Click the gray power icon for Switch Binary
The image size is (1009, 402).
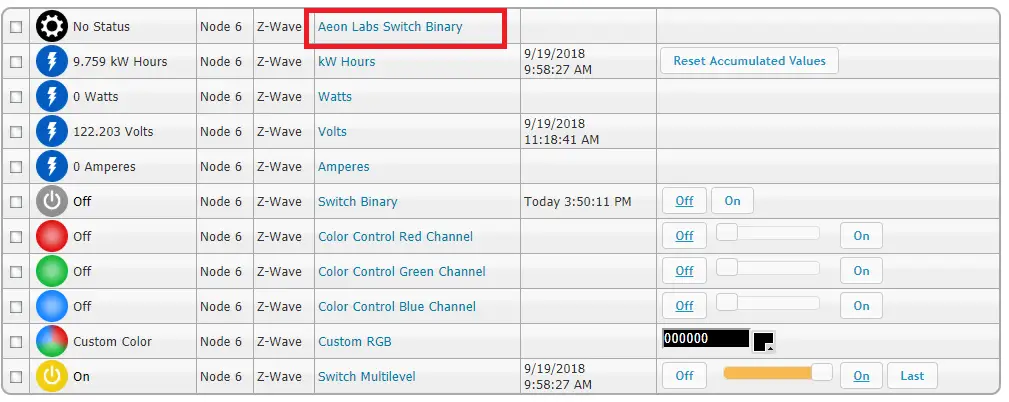51,201
